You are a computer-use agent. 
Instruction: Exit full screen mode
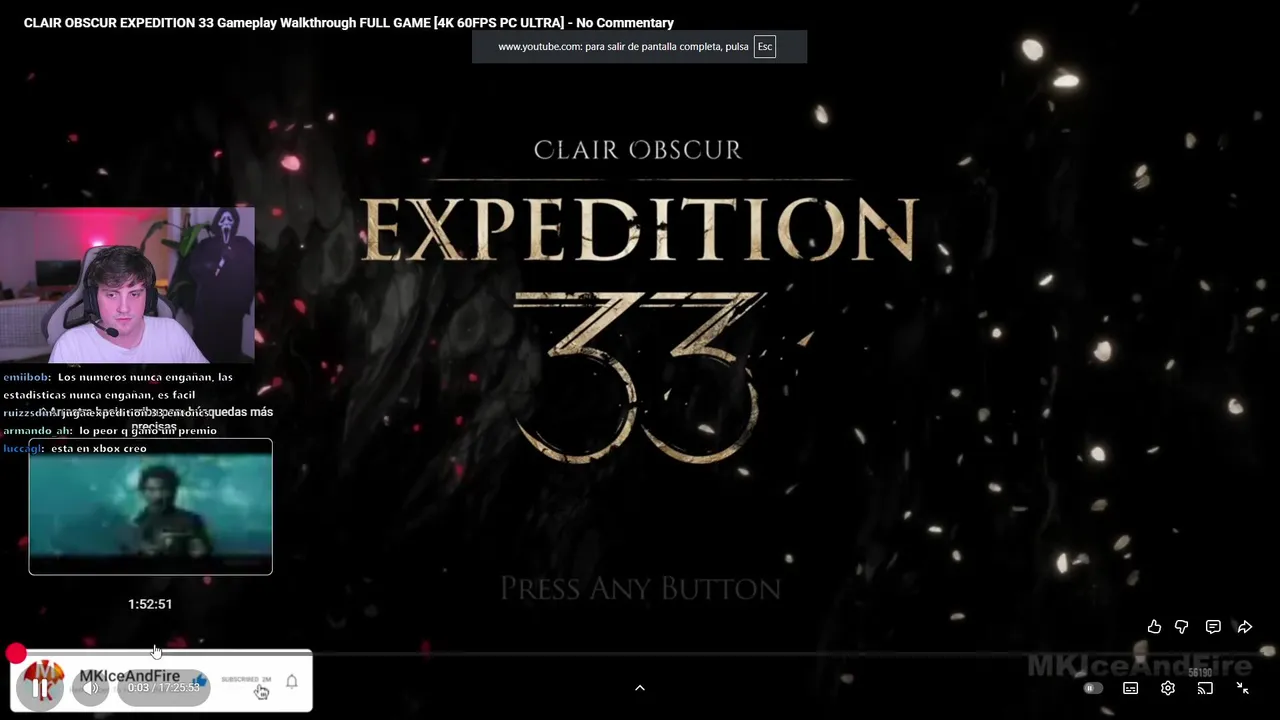click(x=1242, y=688)
